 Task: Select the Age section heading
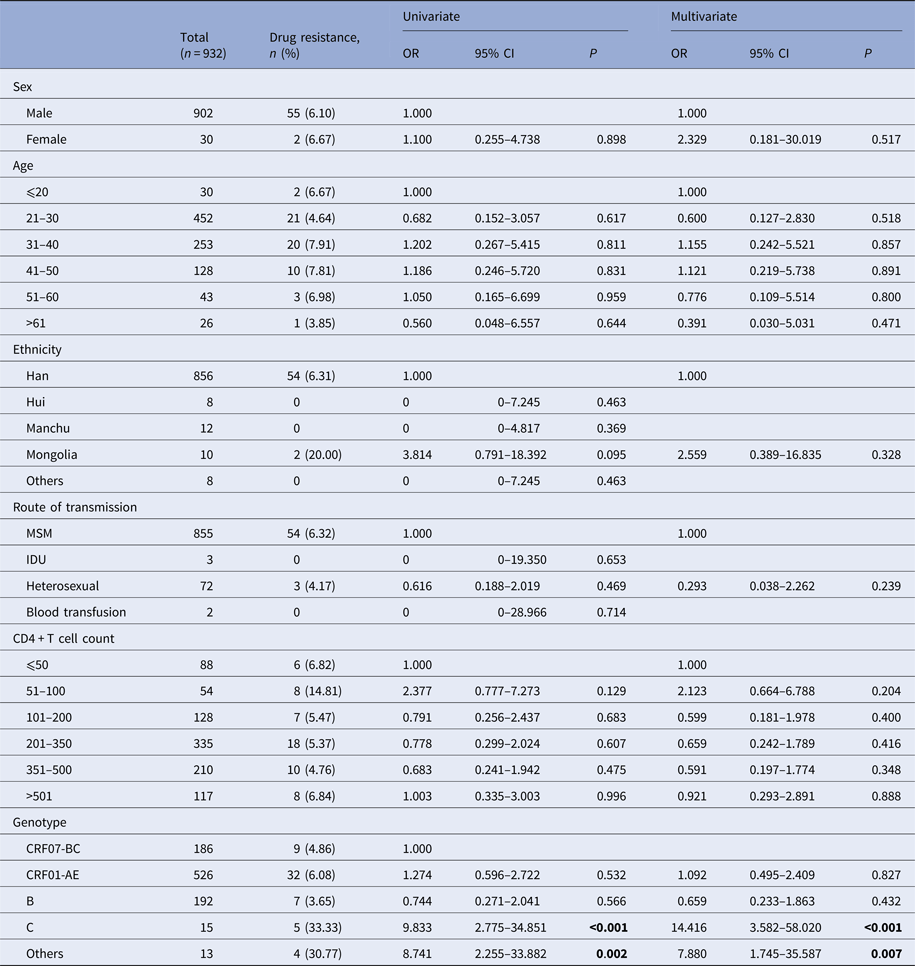pyautogui.click(x=23, y=166)
